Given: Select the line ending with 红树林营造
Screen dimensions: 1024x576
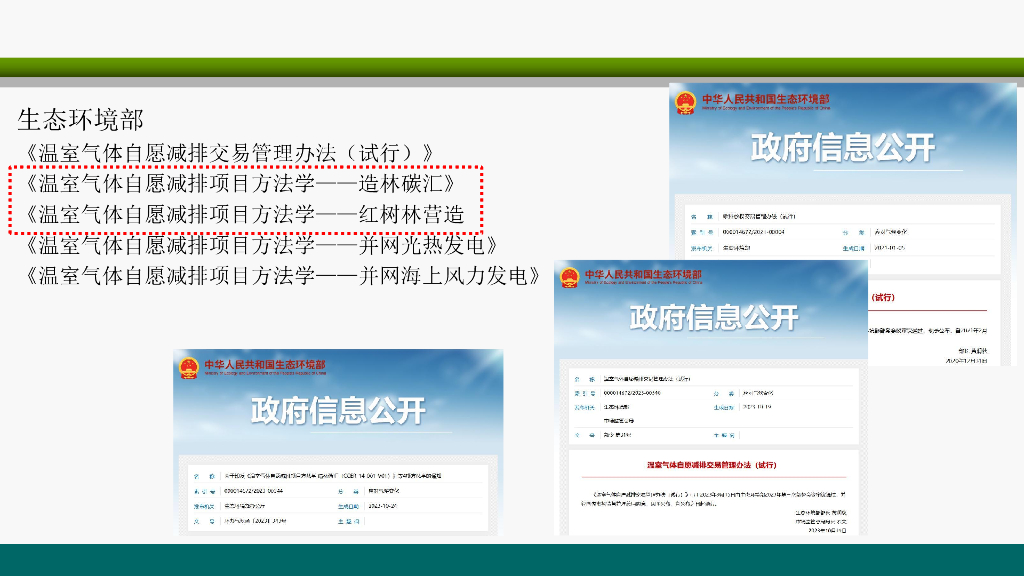Looking at the screenshot, I should click(244, 215).
